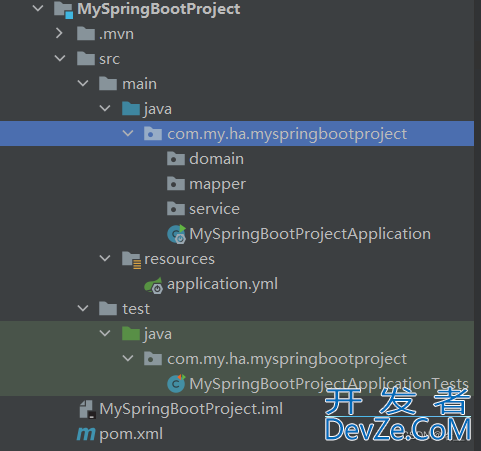Click the MySpringBootProjectApplication Spring class icon
Image resolution: width=481 pixels, height=451 pixels.
(x=177, y=234)
